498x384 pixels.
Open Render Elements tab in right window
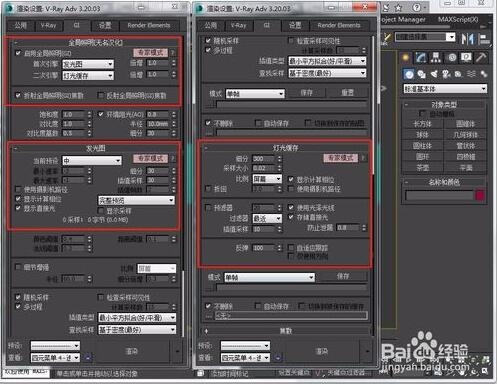(x=339, y=25)
